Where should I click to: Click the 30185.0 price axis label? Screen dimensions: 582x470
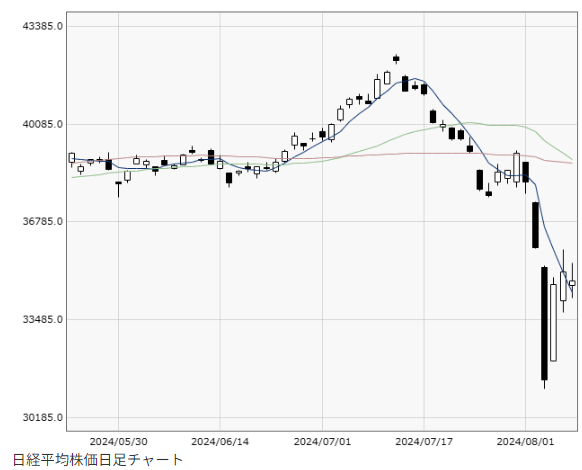coord(42,417)
